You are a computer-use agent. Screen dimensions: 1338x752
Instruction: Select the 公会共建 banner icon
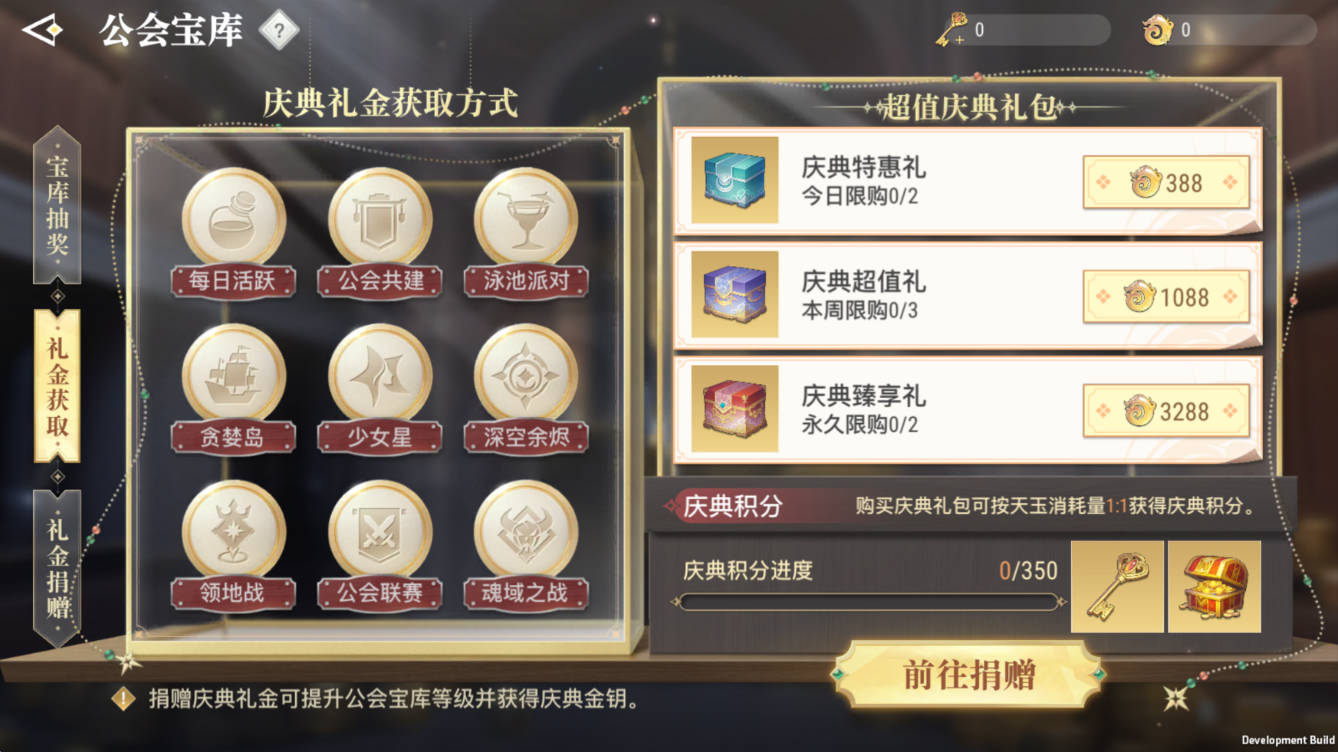(380, 219)
